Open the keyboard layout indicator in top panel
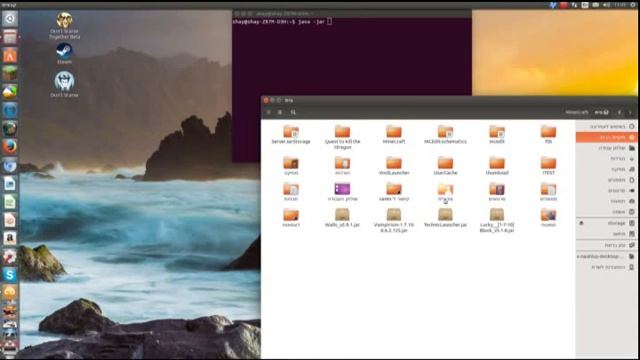Screen dimensions: 640x360 [585, 5]
